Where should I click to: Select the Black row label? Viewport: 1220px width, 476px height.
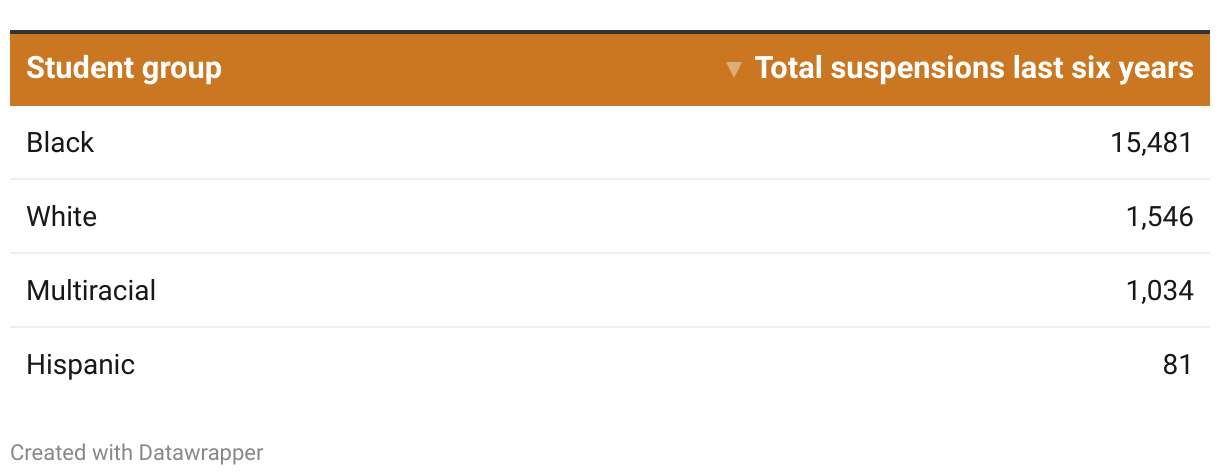coord(60,143)
